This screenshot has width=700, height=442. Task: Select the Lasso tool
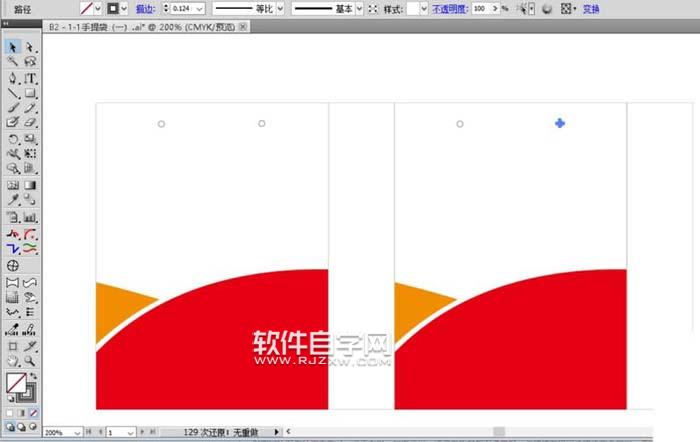(29, 62)
